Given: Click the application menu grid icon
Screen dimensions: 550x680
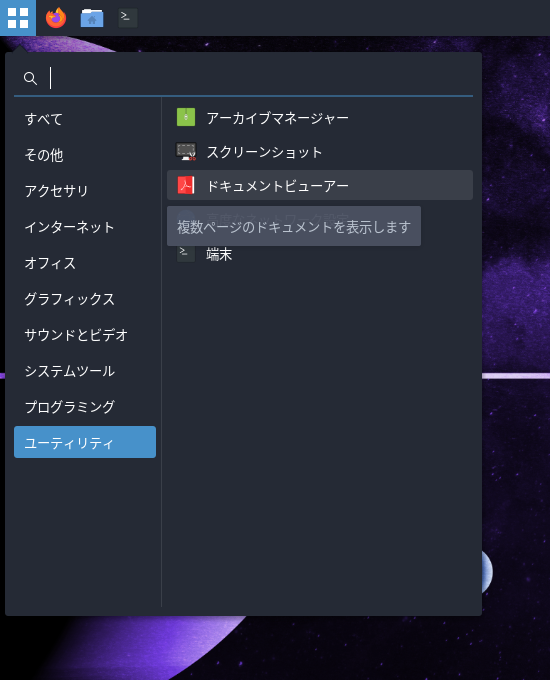Looking at the screenshot, I should tap(18, 18).
